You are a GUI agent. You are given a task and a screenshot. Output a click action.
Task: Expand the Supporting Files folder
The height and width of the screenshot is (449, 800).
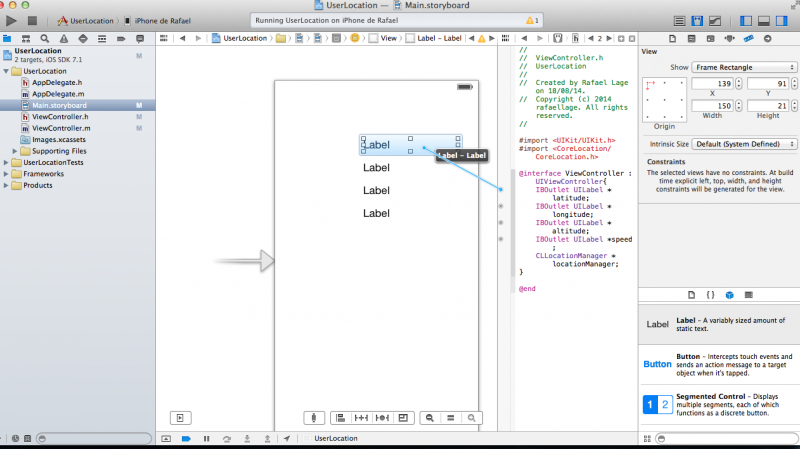click(x=14, y=151)
